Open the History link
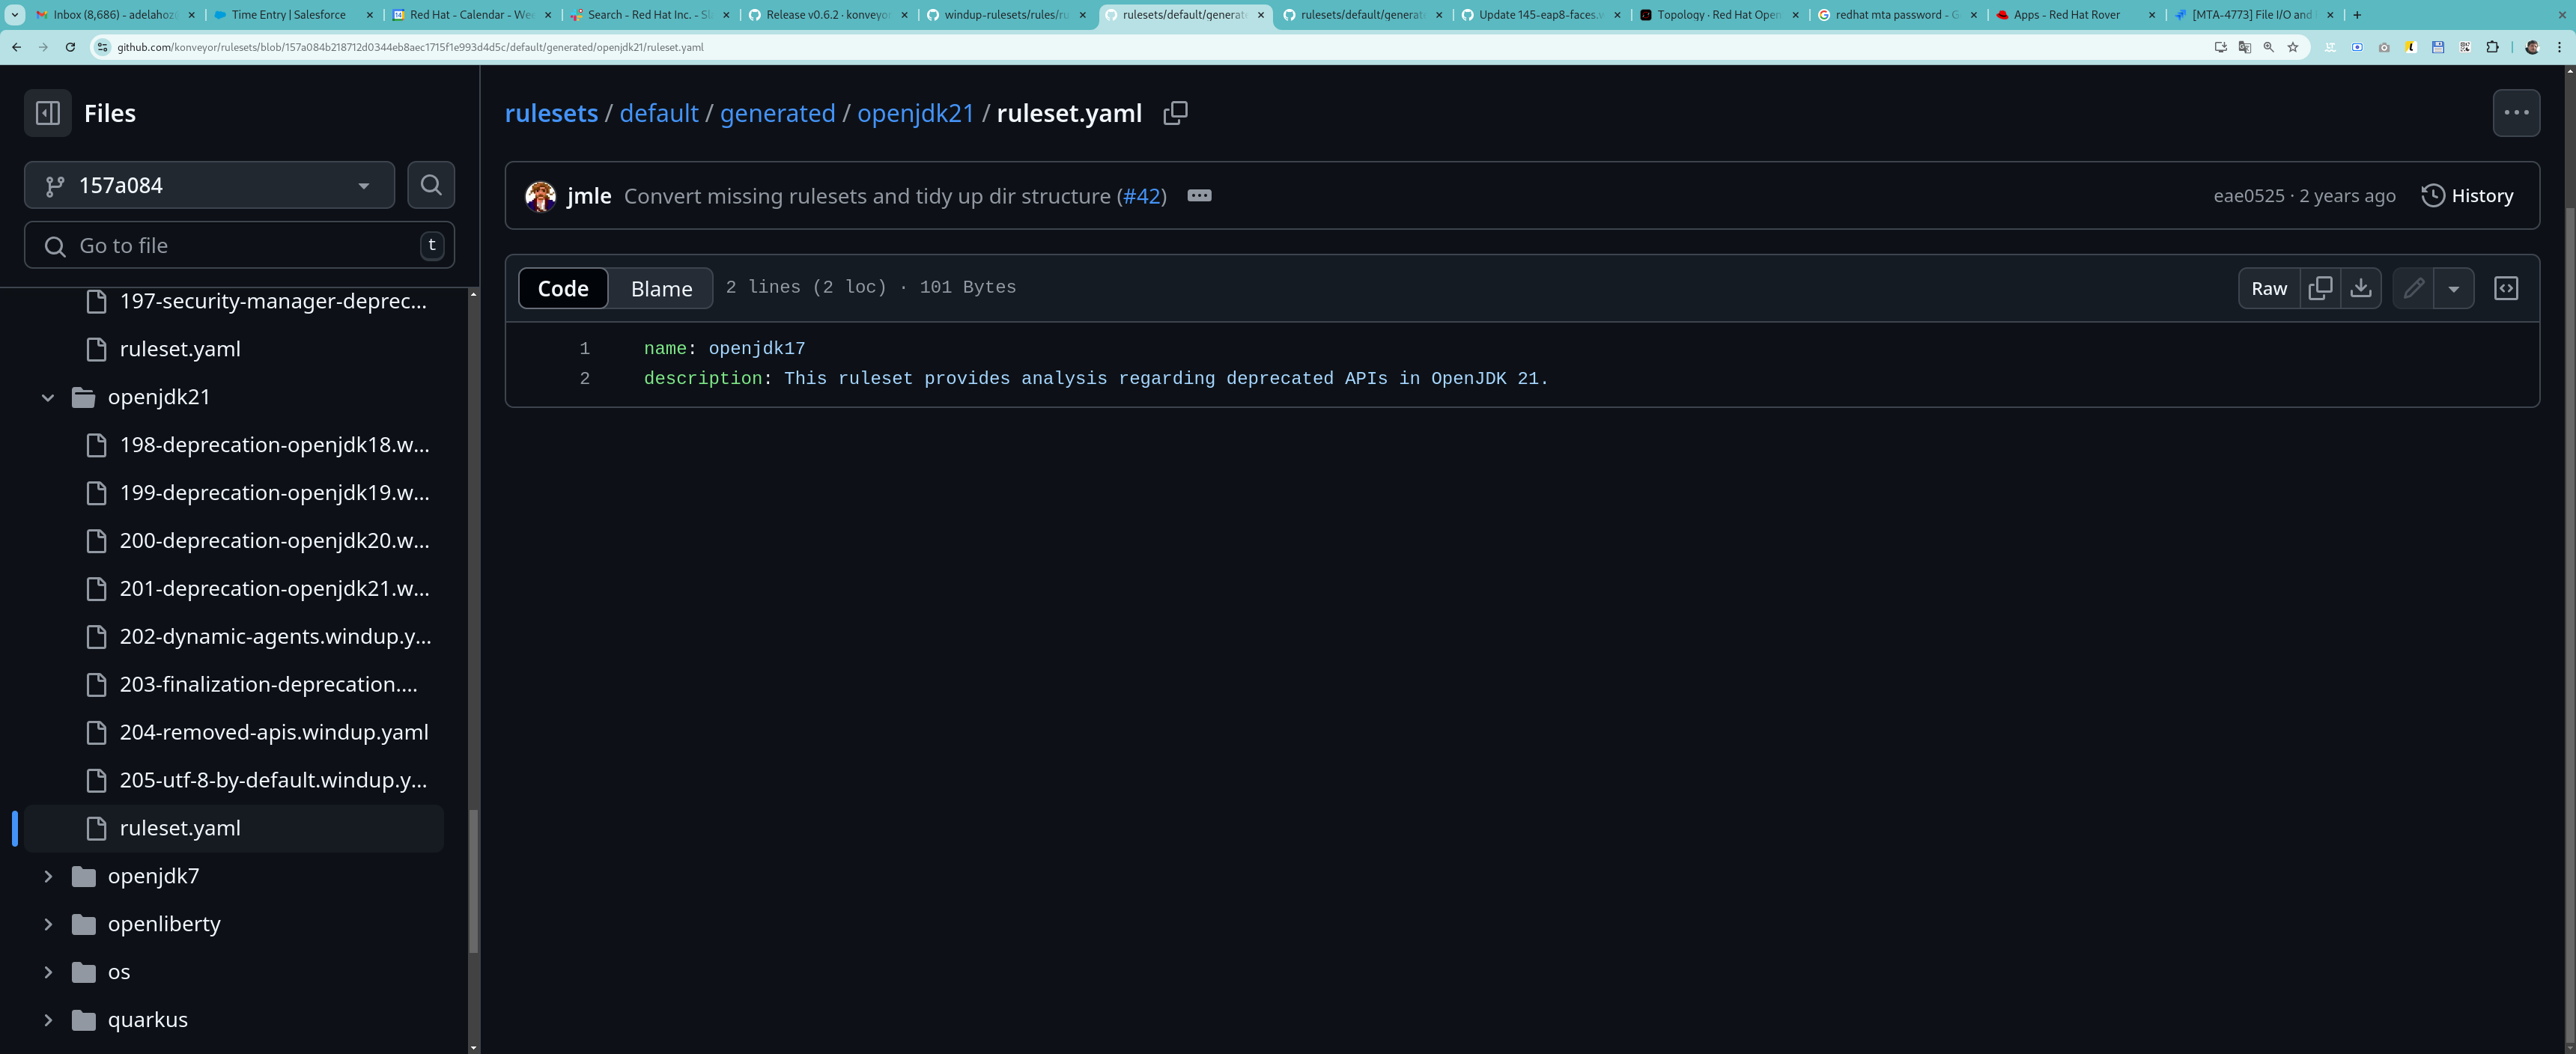Screen dimensions: 2576x1054 tap(2467, 196)
